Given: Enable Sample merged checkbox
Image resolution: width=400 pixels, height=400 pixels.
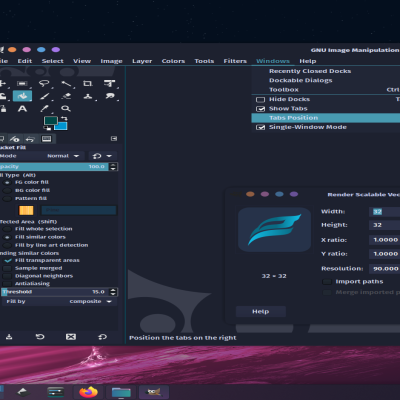Looking at the screenshot, I should click(x=7, y=268).
